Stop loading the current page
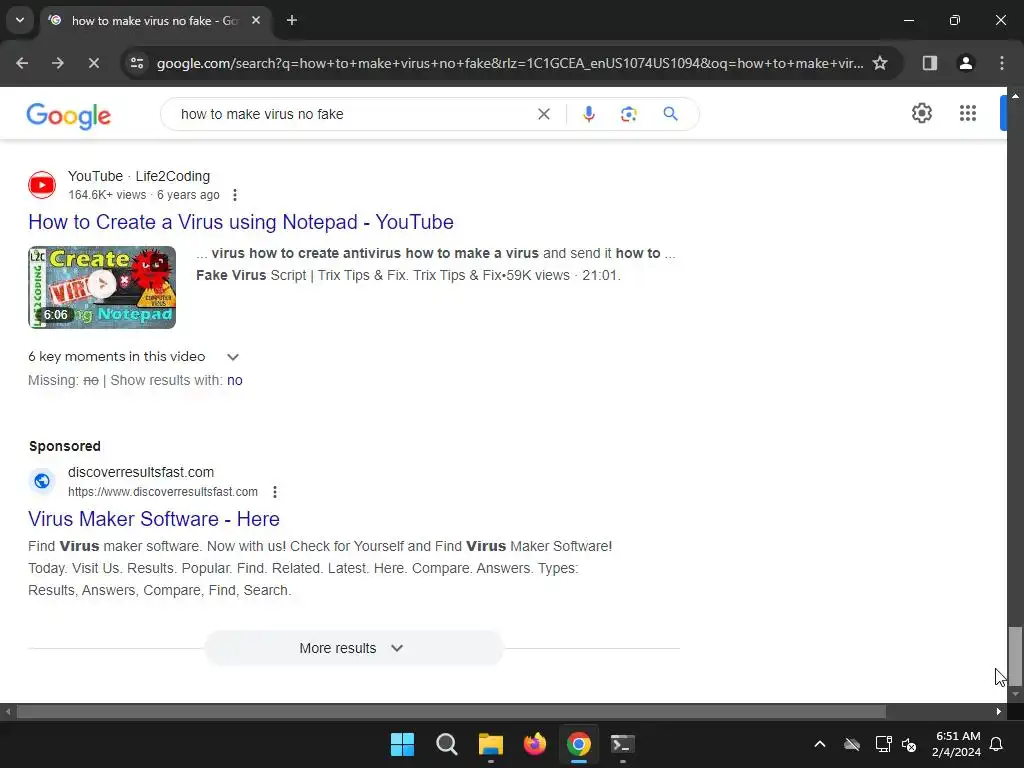Image resolution: width=1024 pixels, height=768 pixels. 93,63
